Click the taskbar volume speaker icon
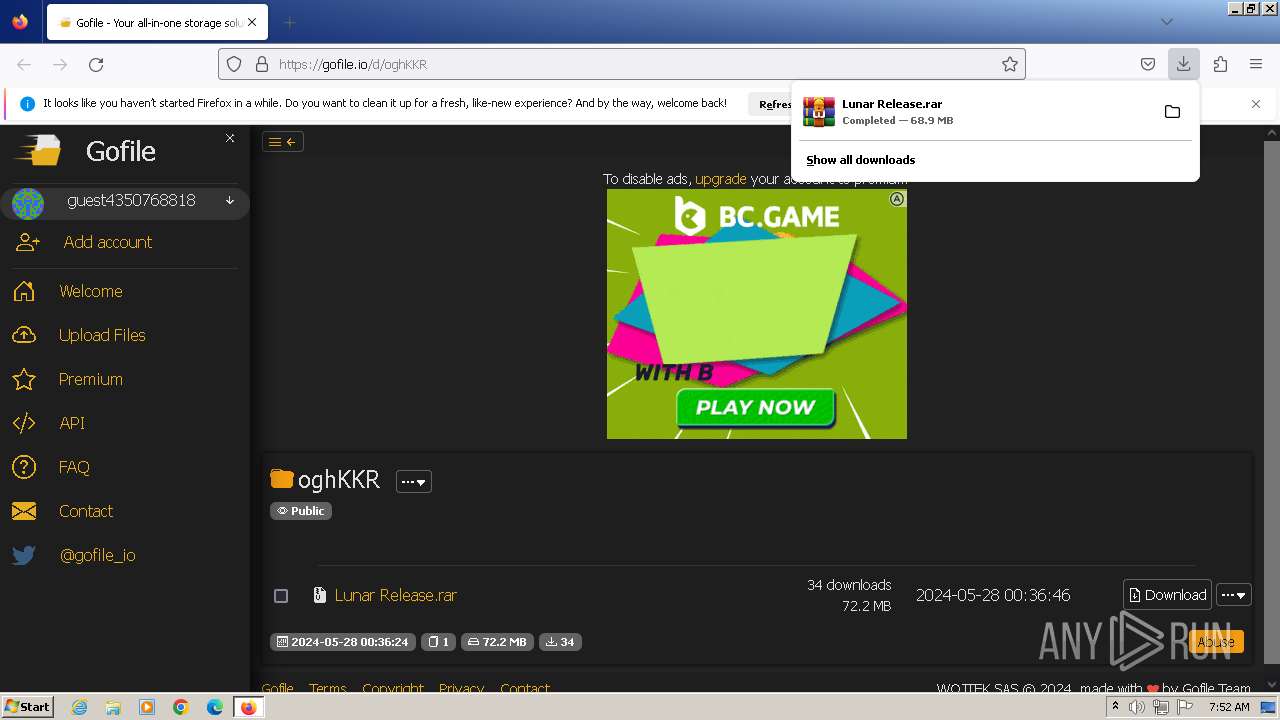Screen dimensions: 1280x720 pyautogui.click(x=1137, y=707)
